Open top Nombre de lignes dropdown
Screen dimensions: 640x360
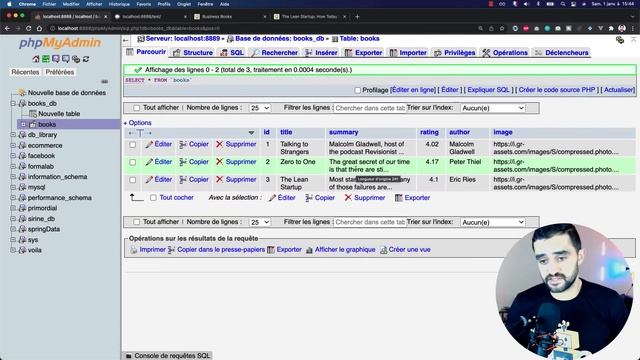tap(260, 108)
